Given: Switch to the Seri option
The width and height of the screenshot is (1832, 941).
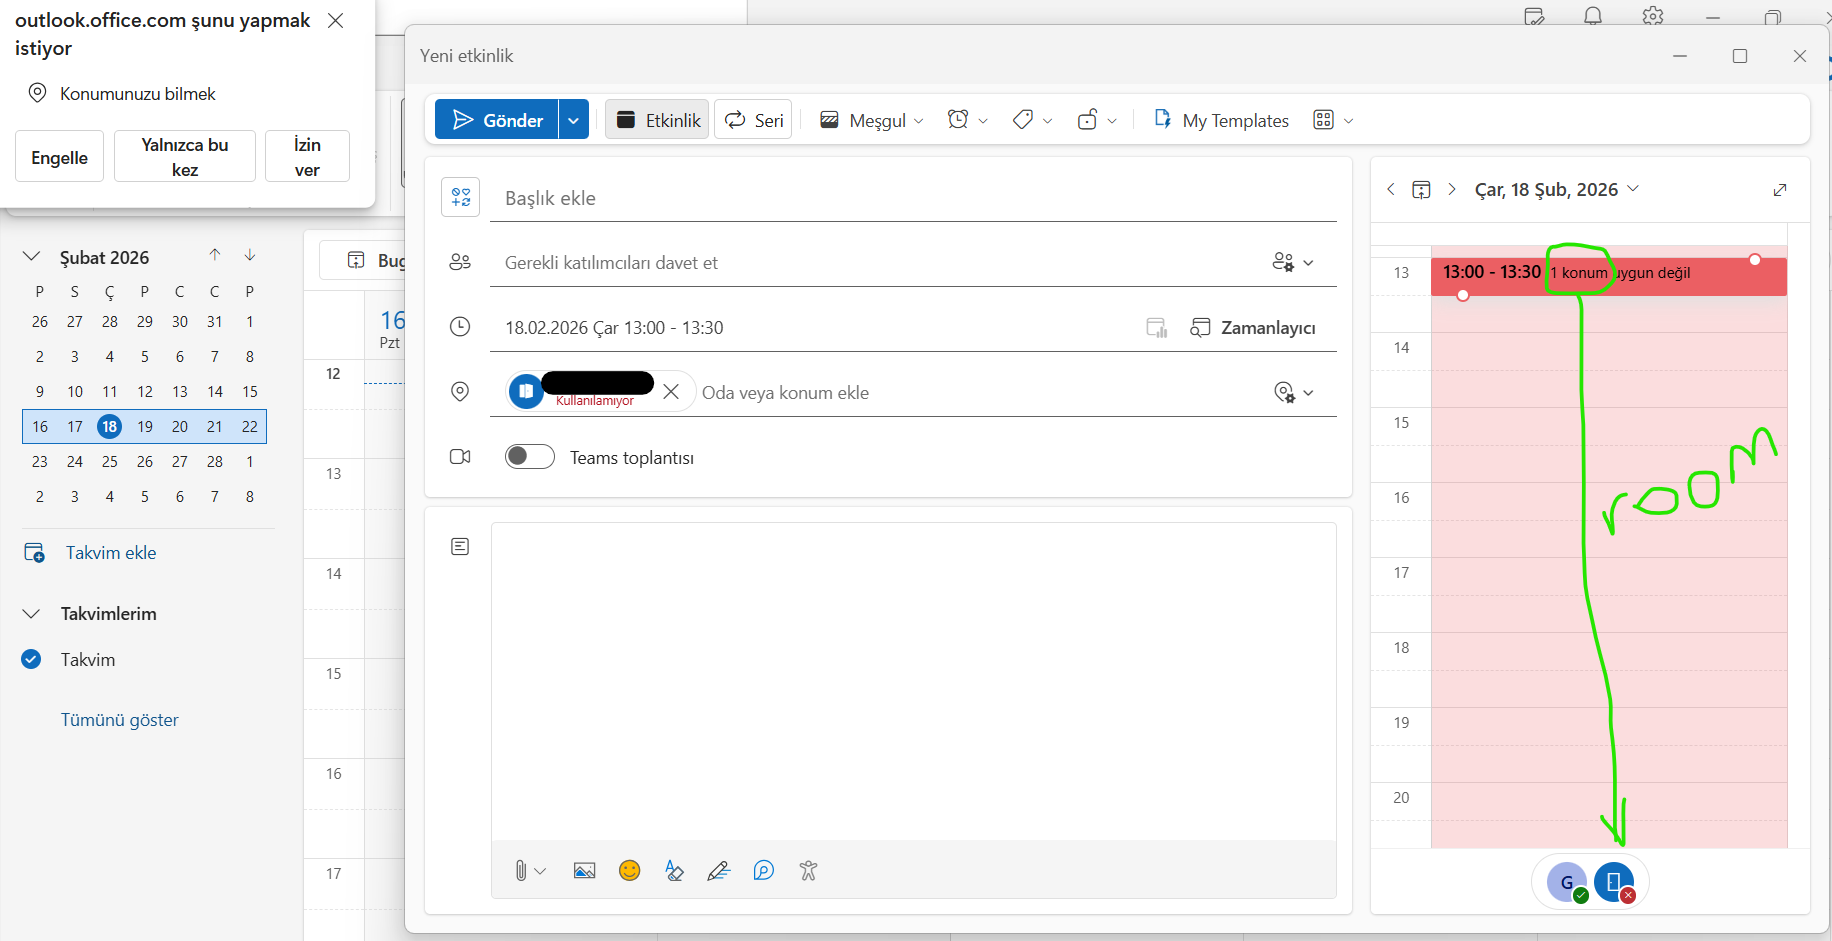Looking at the screenshot, I should (x=754, y=120).
